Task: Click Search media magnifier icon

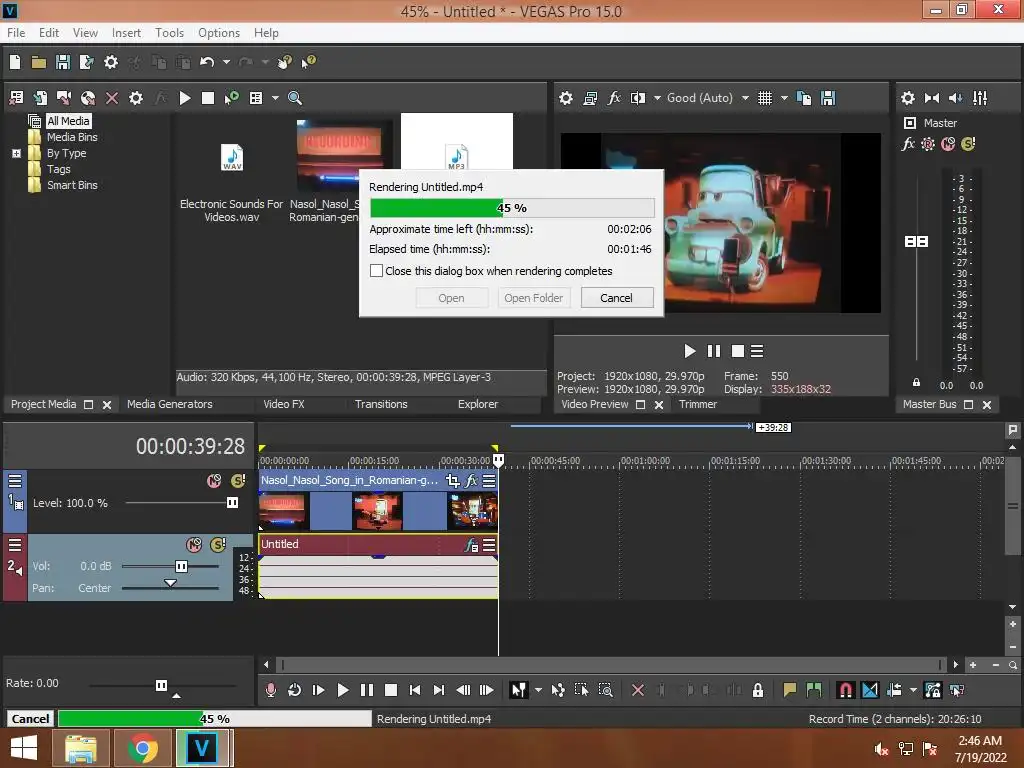Action: coord(295,98)
